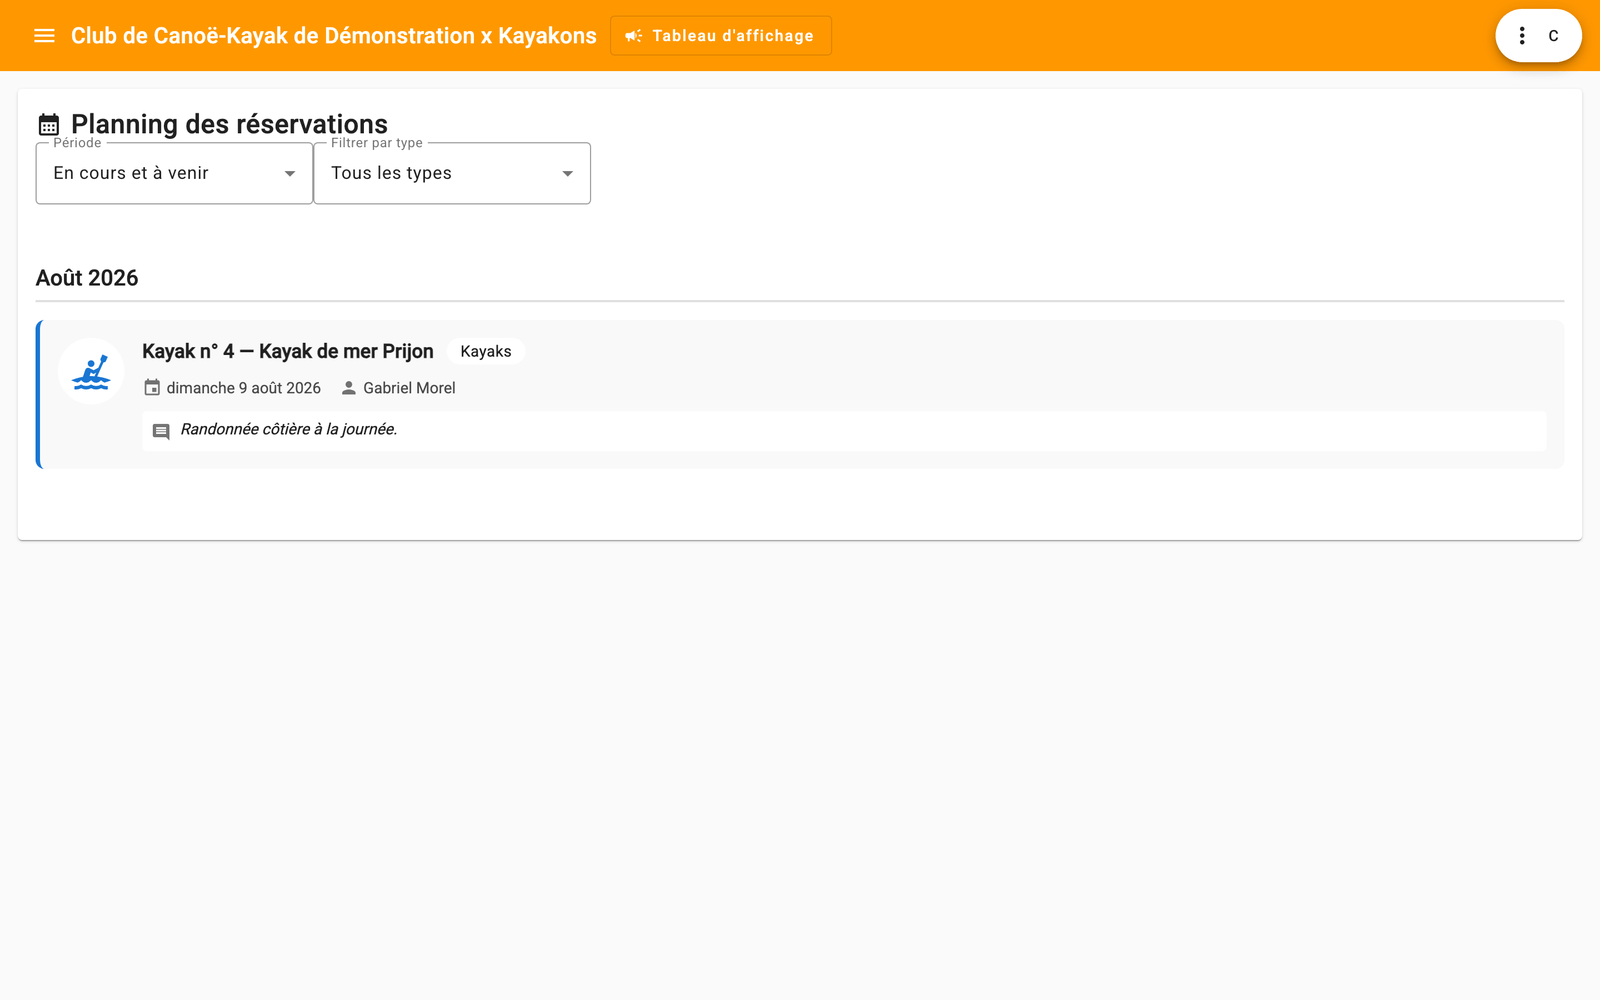The image size is (1600, 1000).
Task: Click the megaphone icon in Tableau d'affichage
Action: coord(633,36)
